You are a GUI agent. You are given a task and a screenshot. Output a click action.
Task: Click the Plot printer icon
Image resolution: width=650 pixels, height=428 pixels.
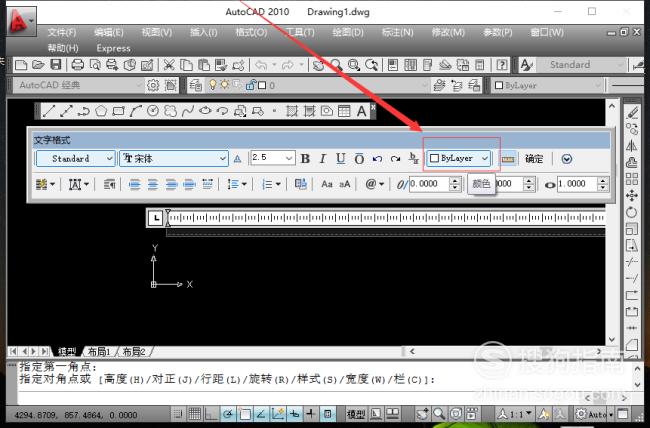78,65
